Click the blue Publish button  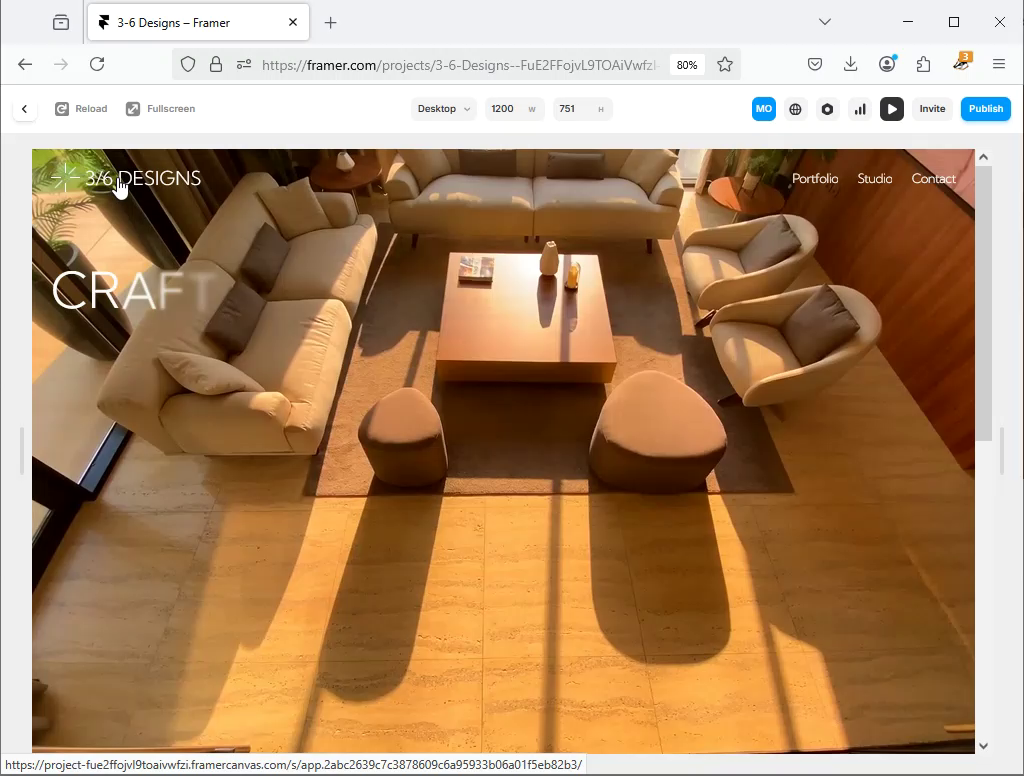click(x=986, y=108)
